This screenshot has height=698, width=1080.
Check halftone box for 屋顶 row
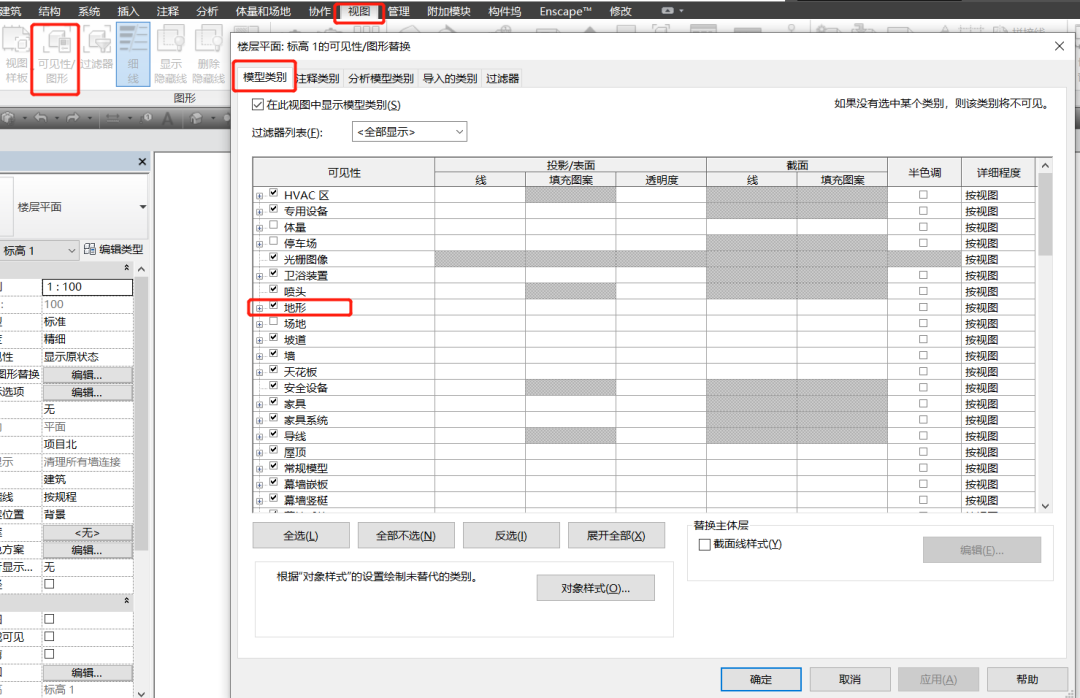923,452
